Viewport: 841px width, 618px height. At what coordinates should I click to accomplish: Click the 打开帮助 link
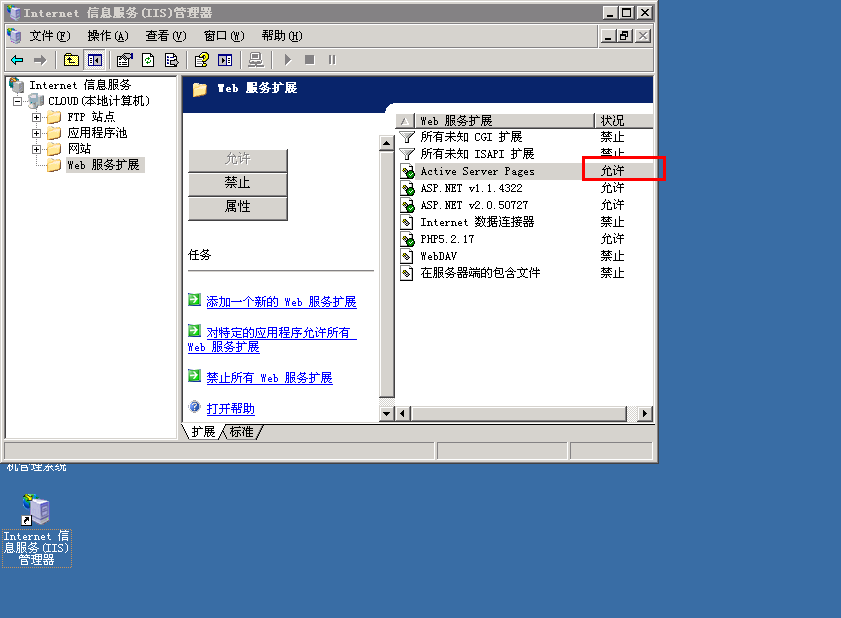click(230, 409)
